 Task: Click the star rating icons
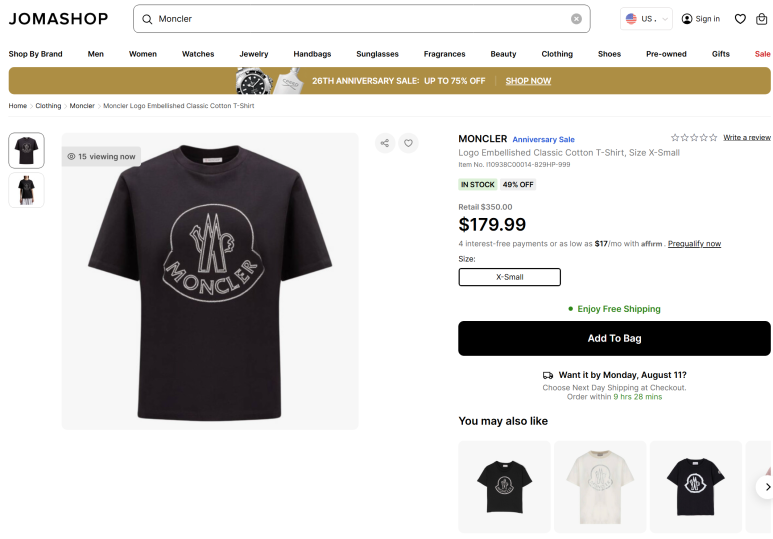[694, 137]
